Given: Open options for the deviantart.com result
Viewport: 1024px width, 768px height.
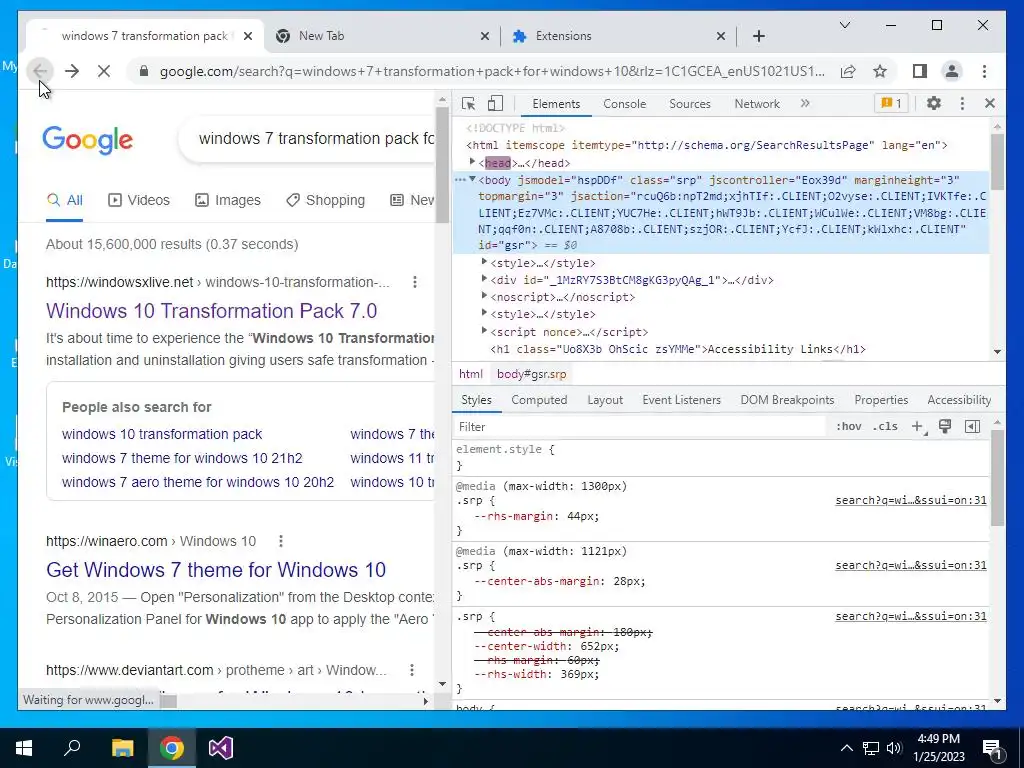Looking at the screenshot, I should [412, 670].
